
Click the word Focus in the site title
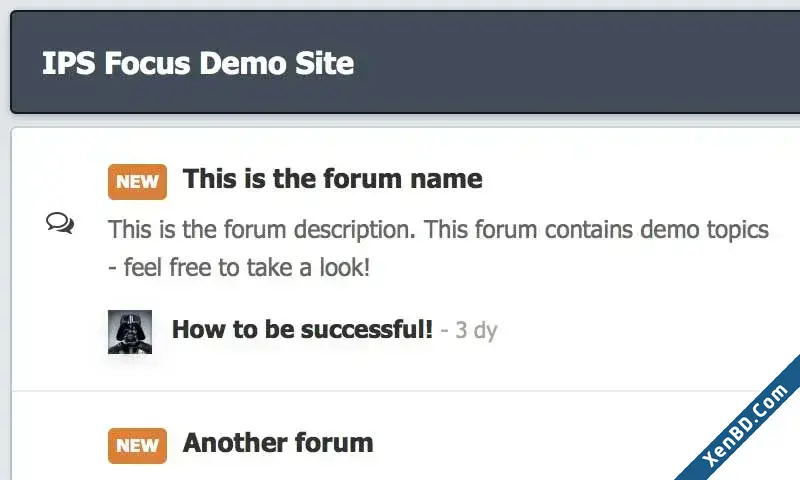[x=147, y=63]
